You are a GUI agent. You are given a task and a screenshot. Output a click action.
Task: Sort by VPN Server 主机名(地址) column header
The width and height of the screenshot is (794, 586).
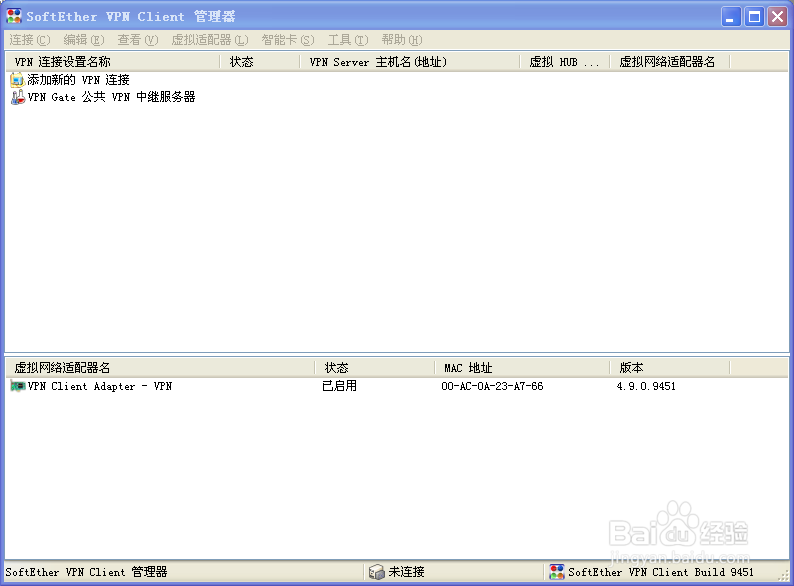(410, 62)
